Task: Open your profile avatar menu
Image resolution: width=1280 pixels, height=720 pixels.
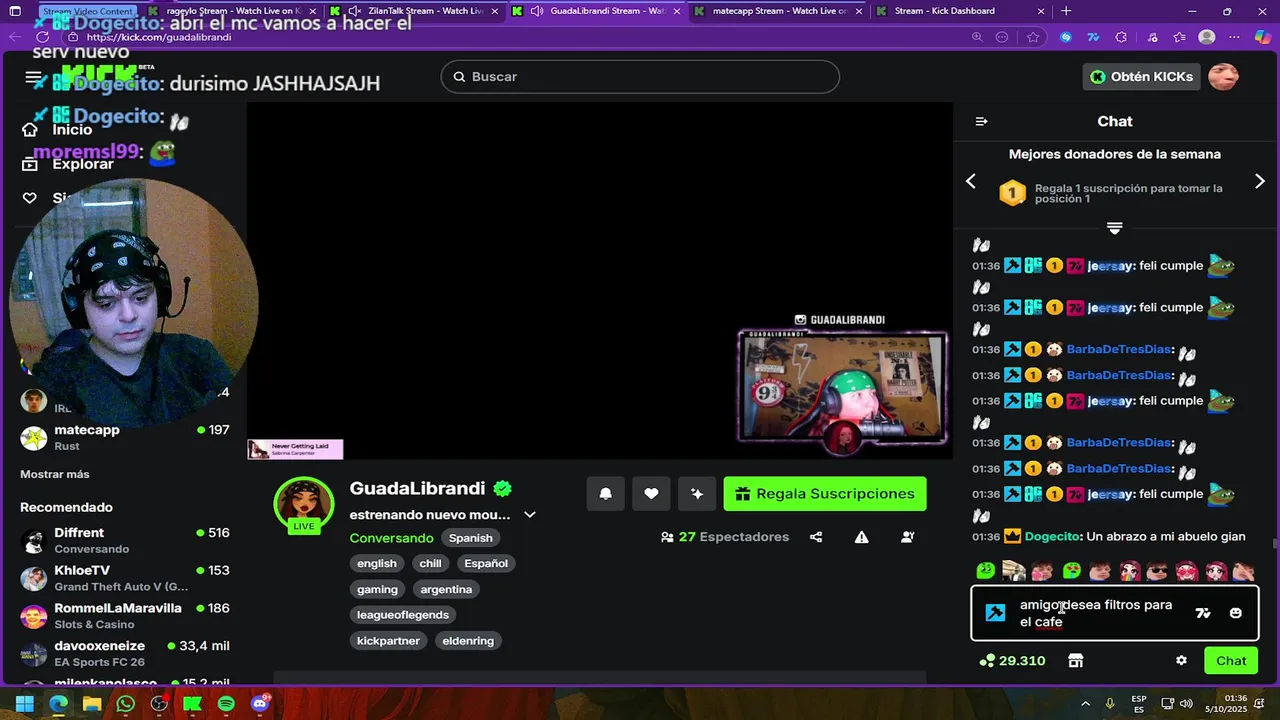Action: point(1223,76)
